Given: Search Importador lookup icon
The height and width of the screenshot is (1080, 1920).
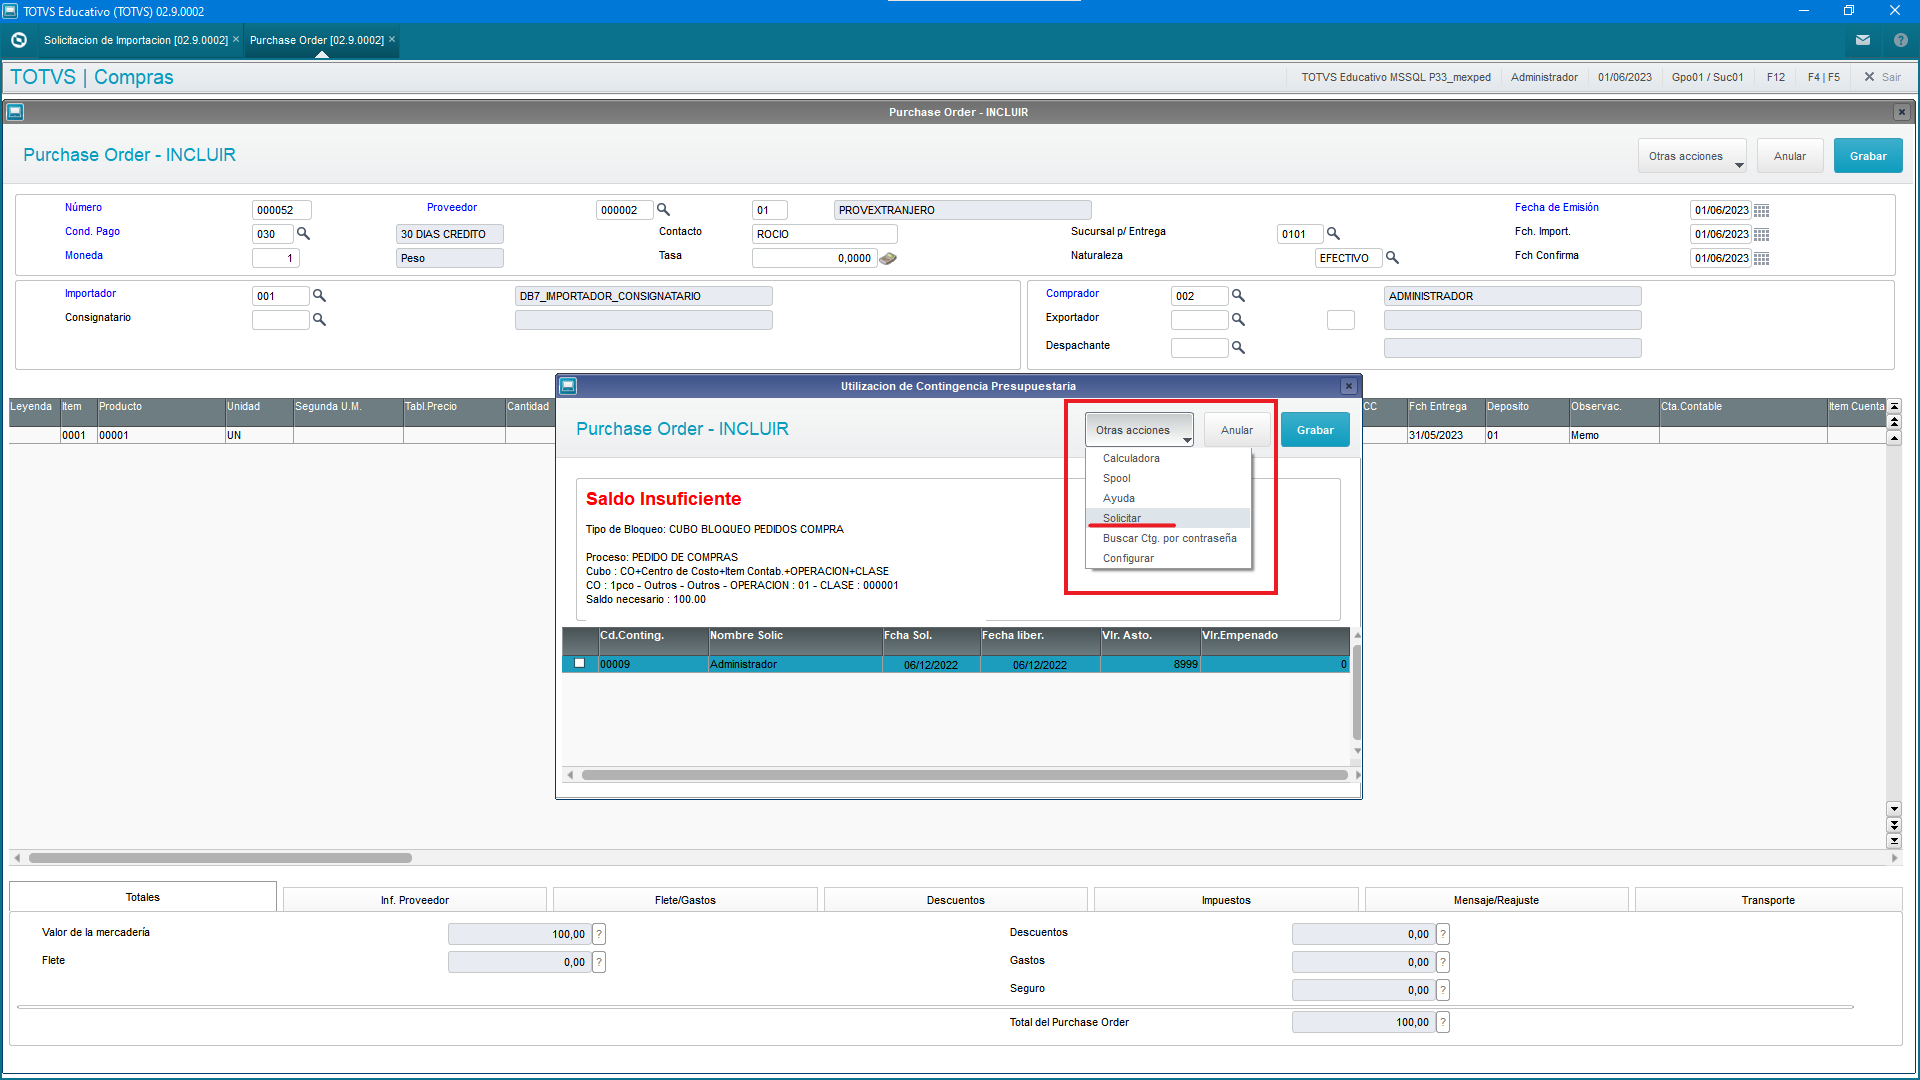Looking at the screenshot, I should [319, 296].
